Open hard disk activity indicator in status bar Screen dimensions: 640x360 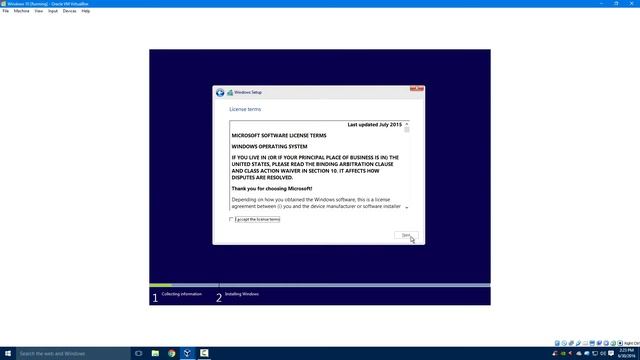[x=557, y=343]
